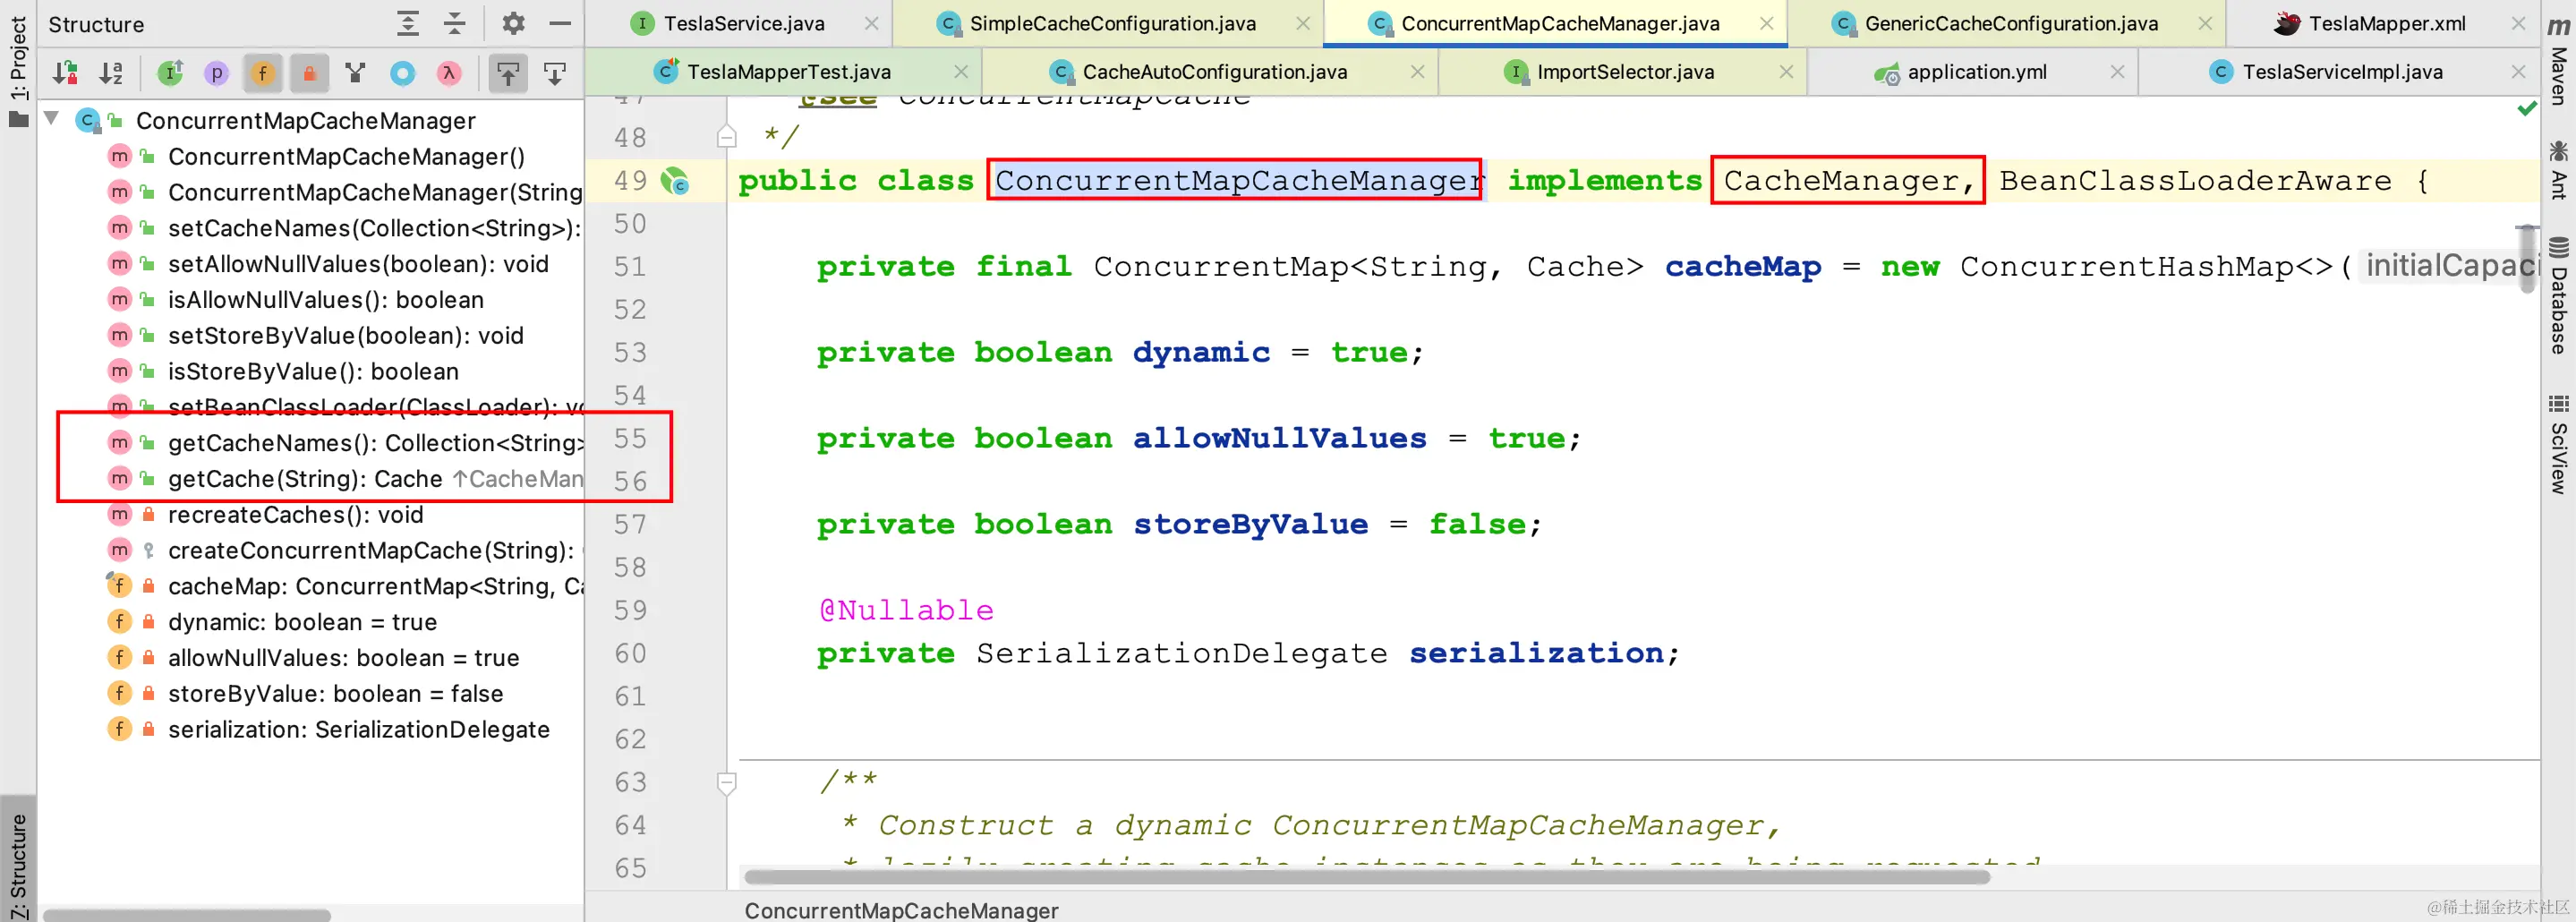Screen dimensions: 2576x922
Task: Click Expand All in Structure header
Action: tap(408, 23)
